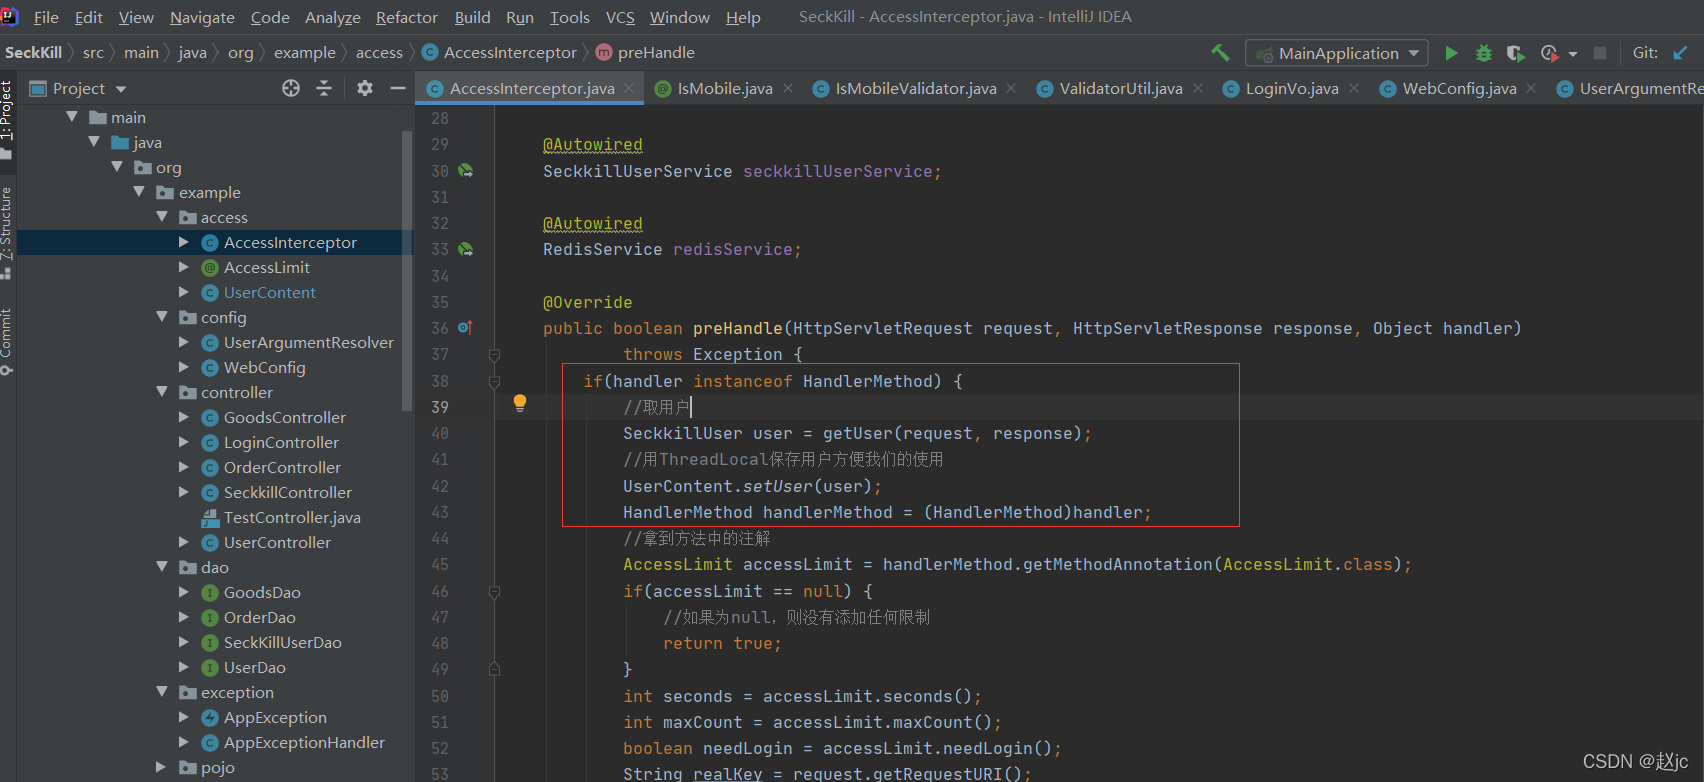Image resolution: width=1704 pixels, height=782 pixels.
Task: Open the Commit tool window tab
Action: (7, 340)
